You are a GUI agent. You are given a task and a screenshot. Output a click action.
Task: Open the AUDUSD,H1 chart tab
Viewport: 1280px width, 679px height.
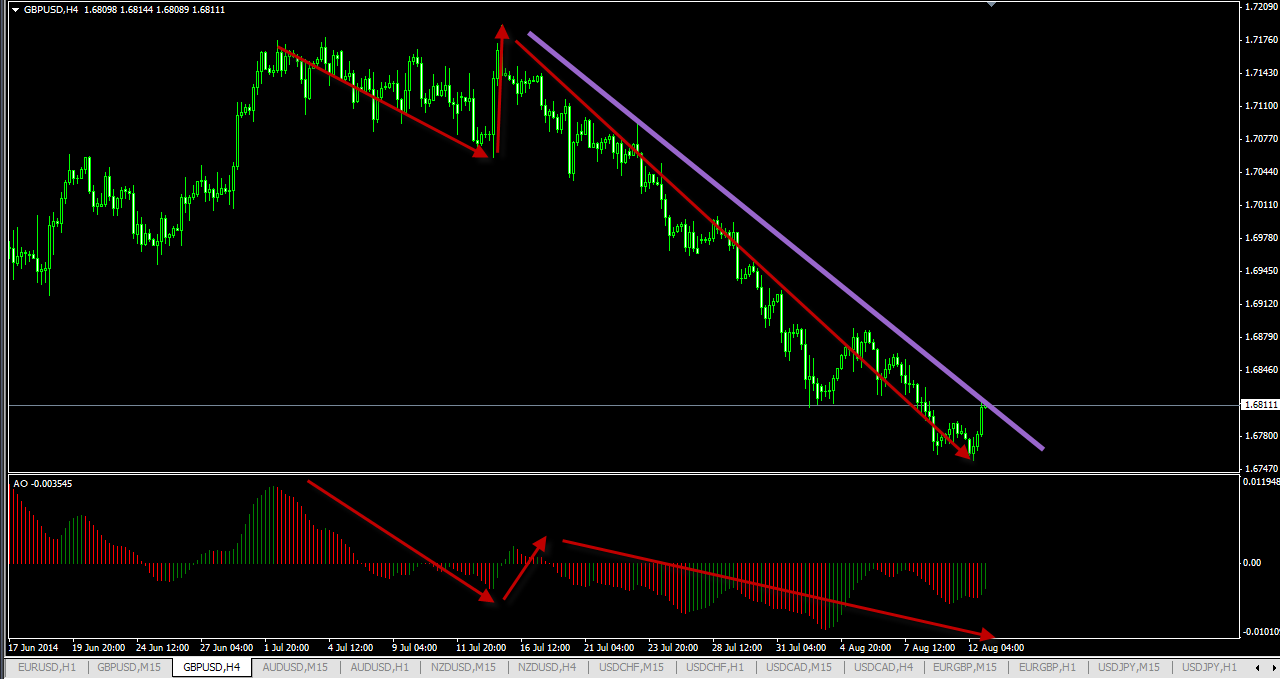[x=379, y=667]
